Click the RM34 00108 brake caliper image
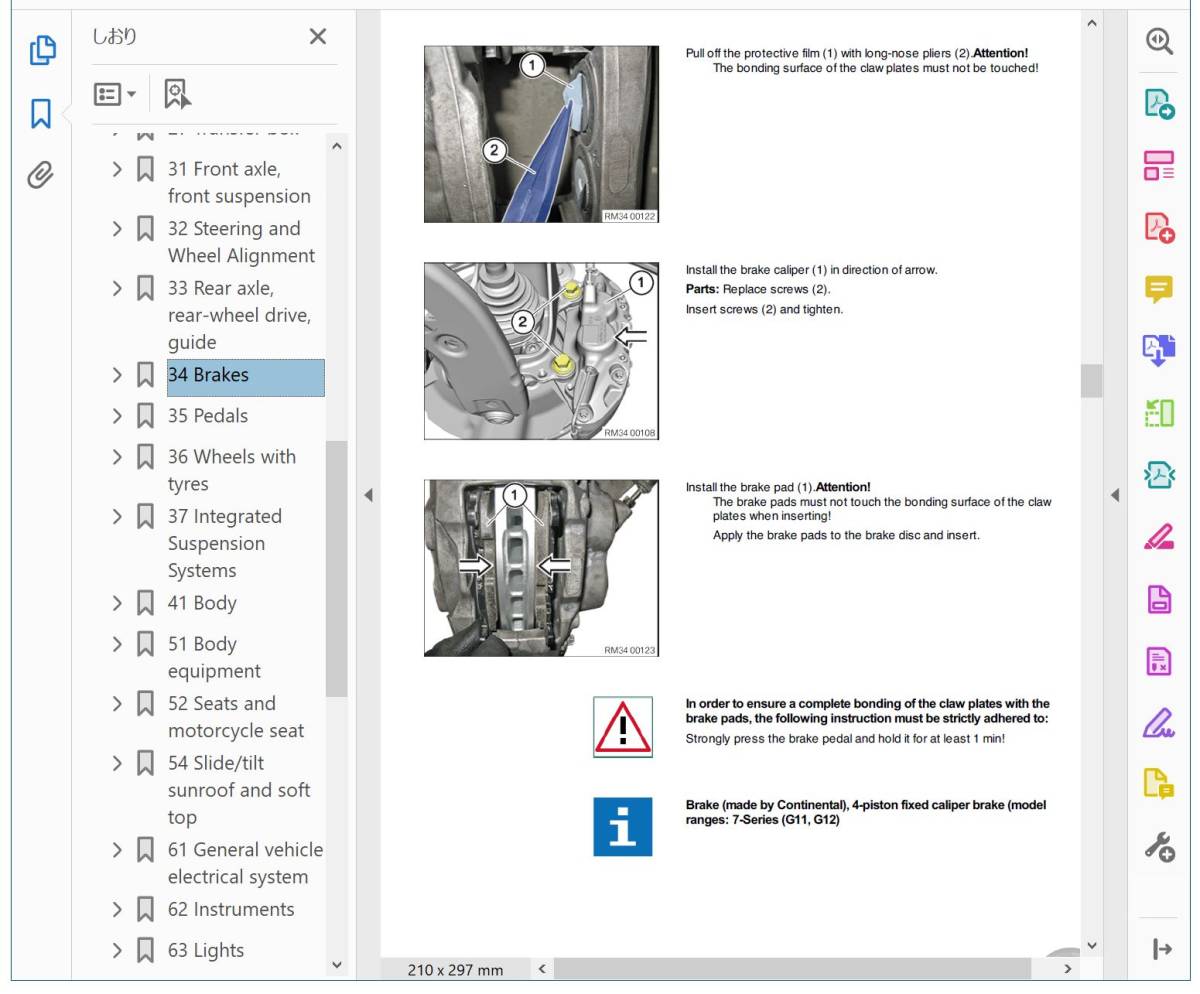The image size is (1200, 994). [541, 351]
